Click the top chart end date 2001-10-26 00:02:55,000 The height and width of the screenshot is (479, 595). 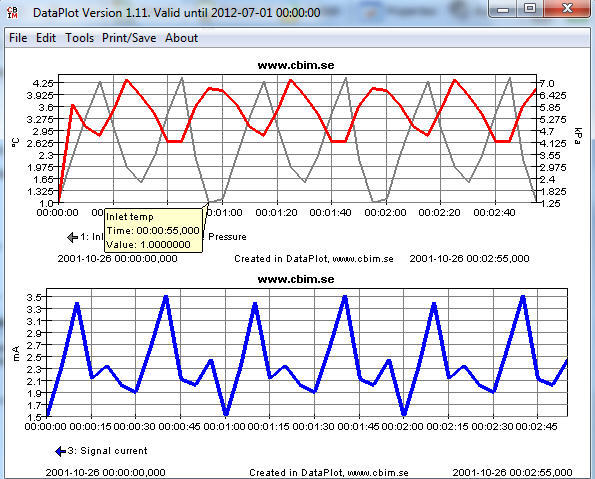469,259
